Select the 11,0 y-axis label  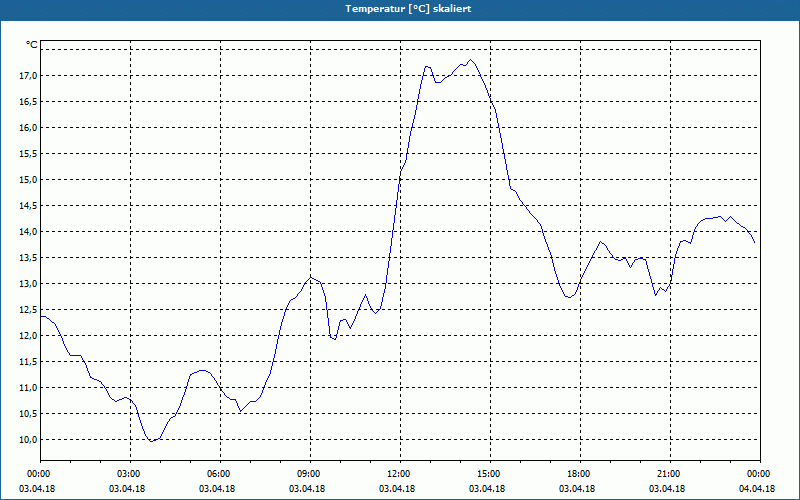coord(28,388)
